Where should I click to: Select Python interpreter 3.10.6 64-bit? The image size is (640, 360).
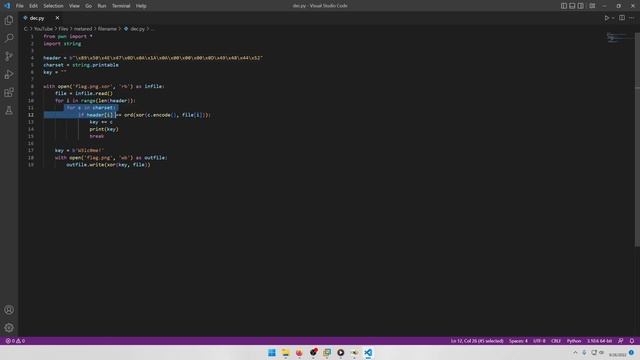click(x=599, y=341)
